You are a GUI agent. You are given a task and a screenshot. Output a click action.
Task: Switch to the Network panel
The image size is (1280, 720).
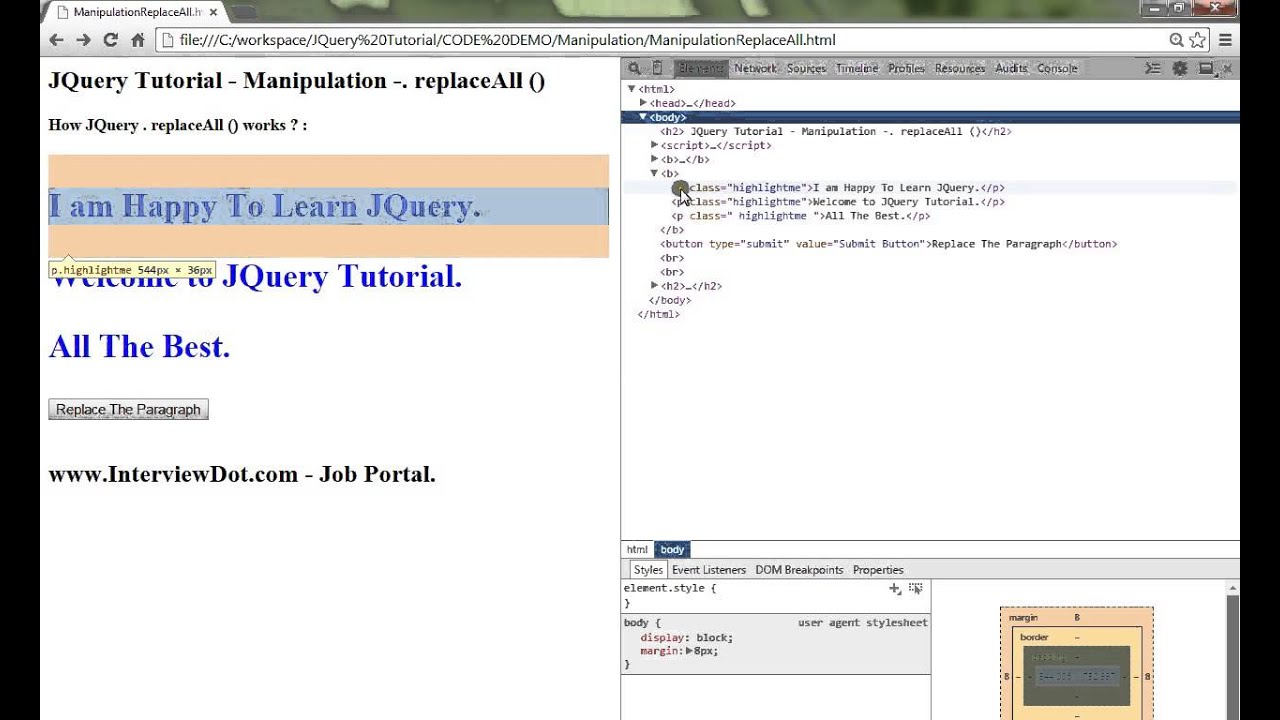755,68
